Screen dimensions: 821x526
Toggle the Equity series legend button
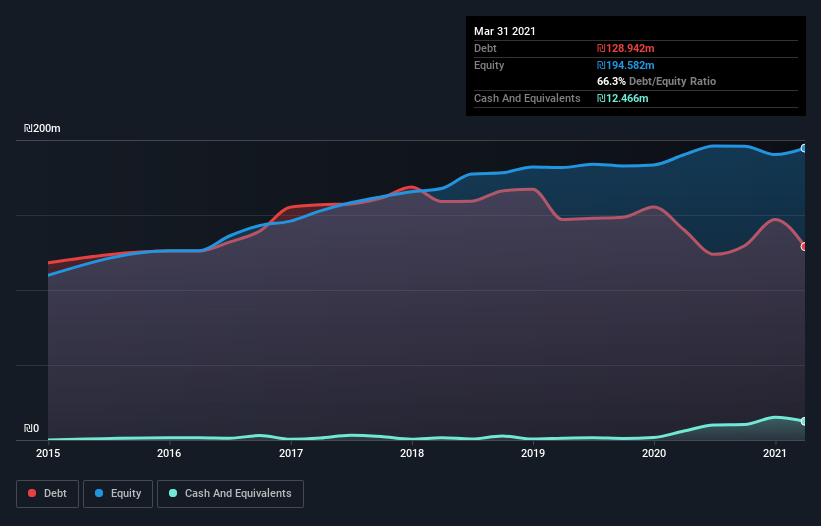tap(118, 494)
